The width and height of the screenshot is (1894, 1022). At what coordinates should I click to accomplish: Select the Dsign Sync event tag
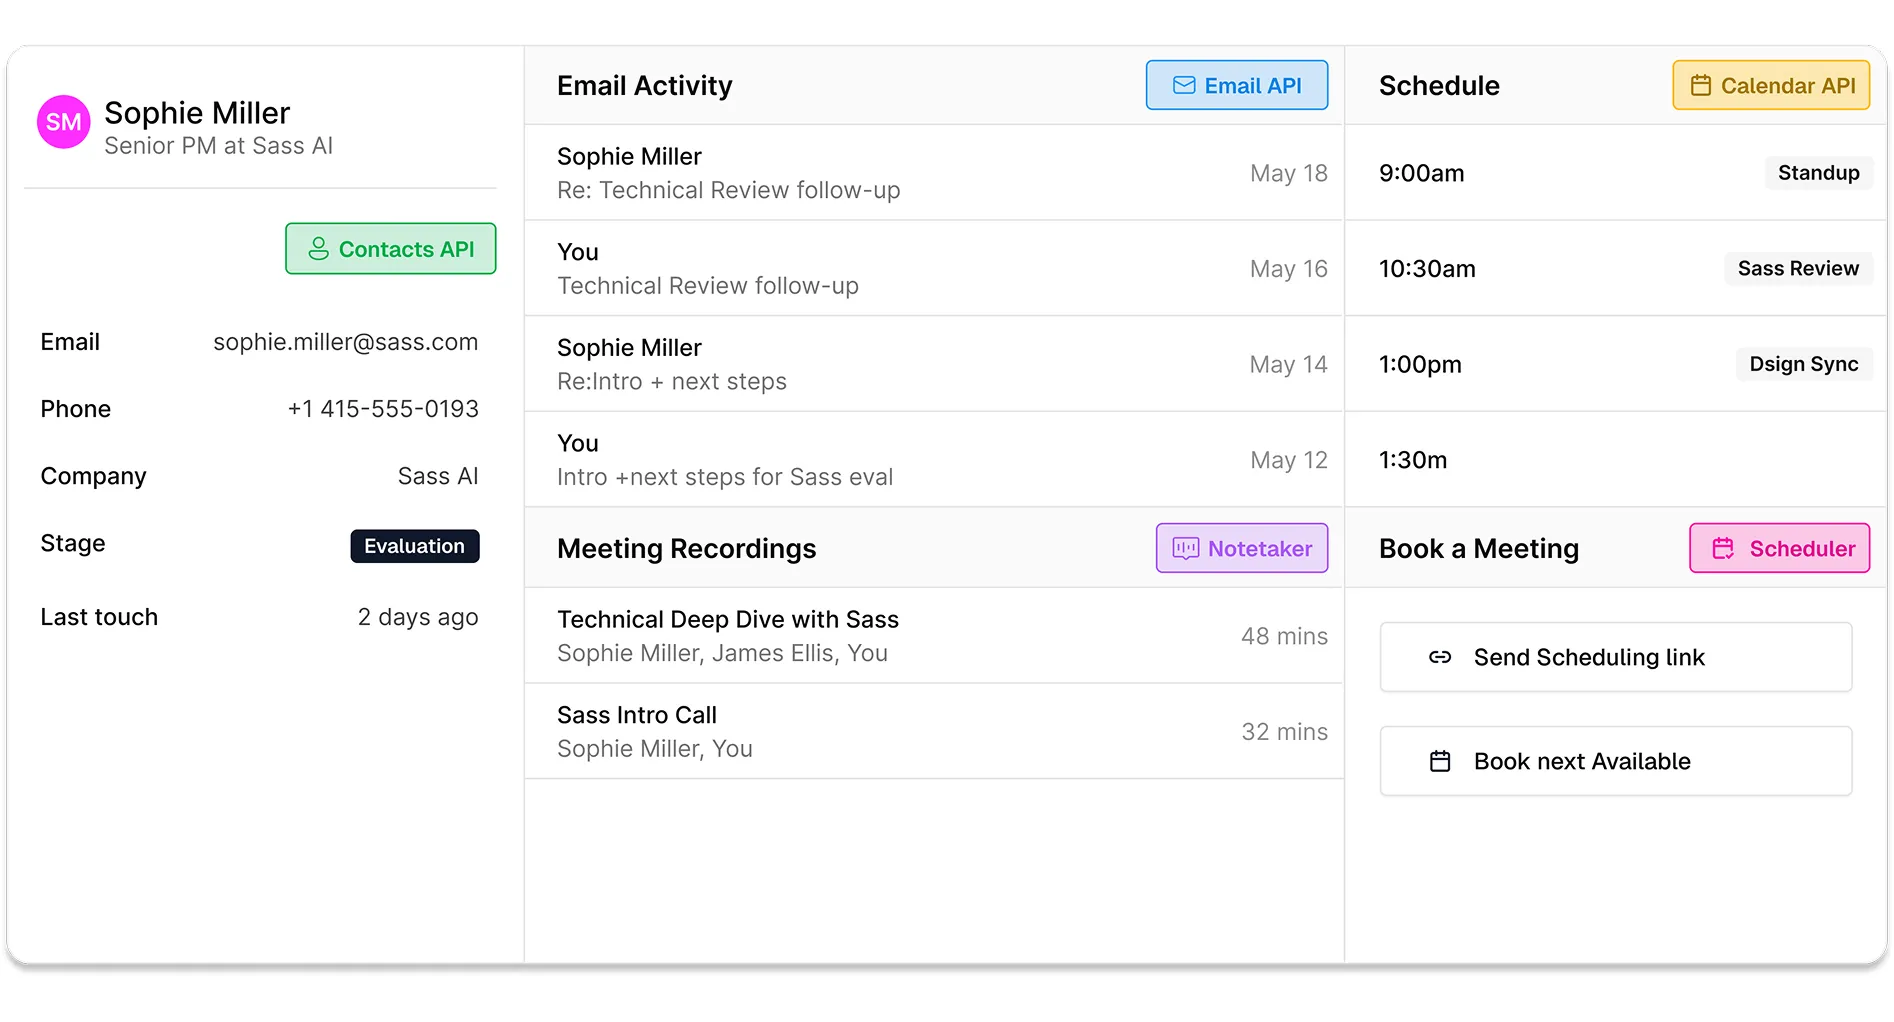pos(1803,364)
